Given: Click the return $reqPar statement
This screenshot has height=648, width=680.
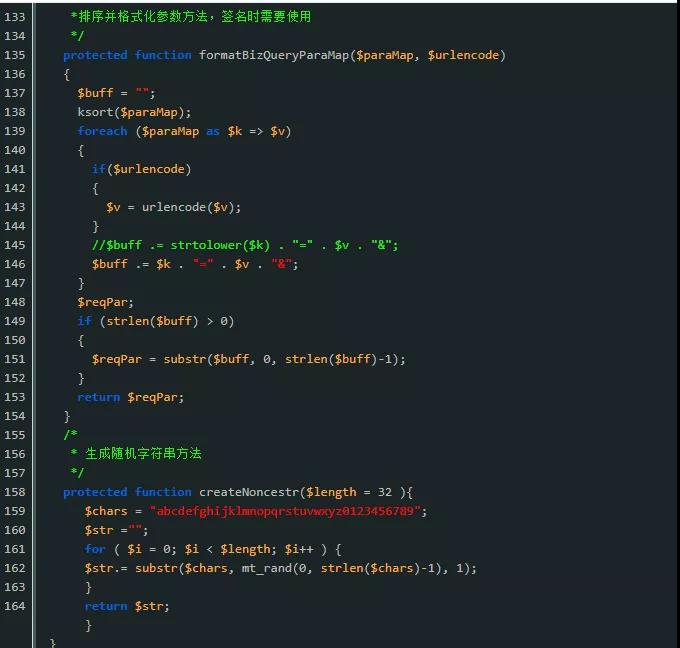Looking at the screenshot, I should pyautogui.click(x=131, y=397).
